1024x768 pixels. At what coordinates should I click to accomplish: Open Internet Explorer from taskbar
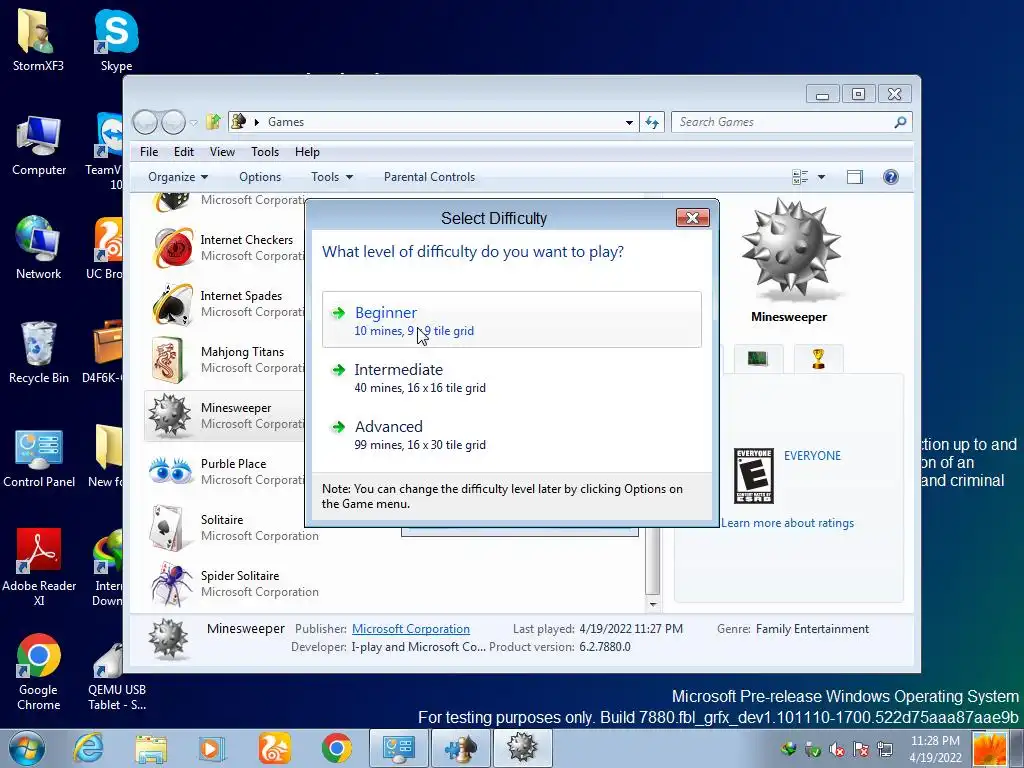pyautogui.click(x=88, y=749)
